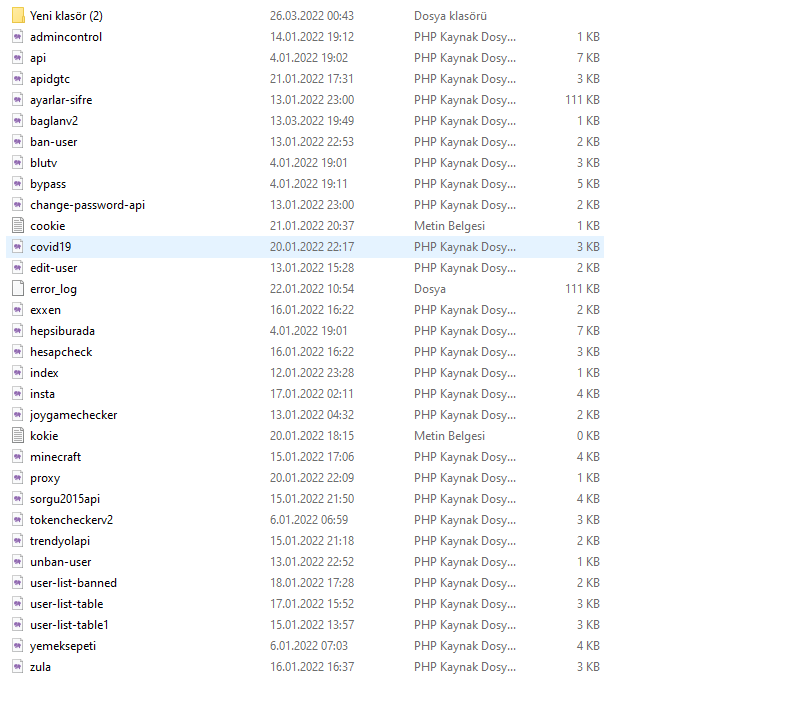Screen dimensions: 807x723
Task: Select the user-list-banned file icon
Action: click(18, 583)
